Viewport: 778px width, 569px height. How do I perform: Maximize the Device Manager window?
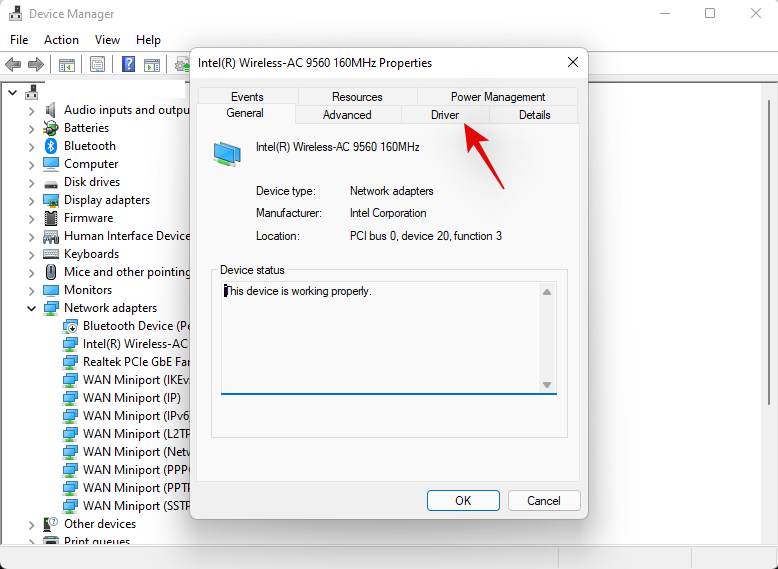(710, 13)
